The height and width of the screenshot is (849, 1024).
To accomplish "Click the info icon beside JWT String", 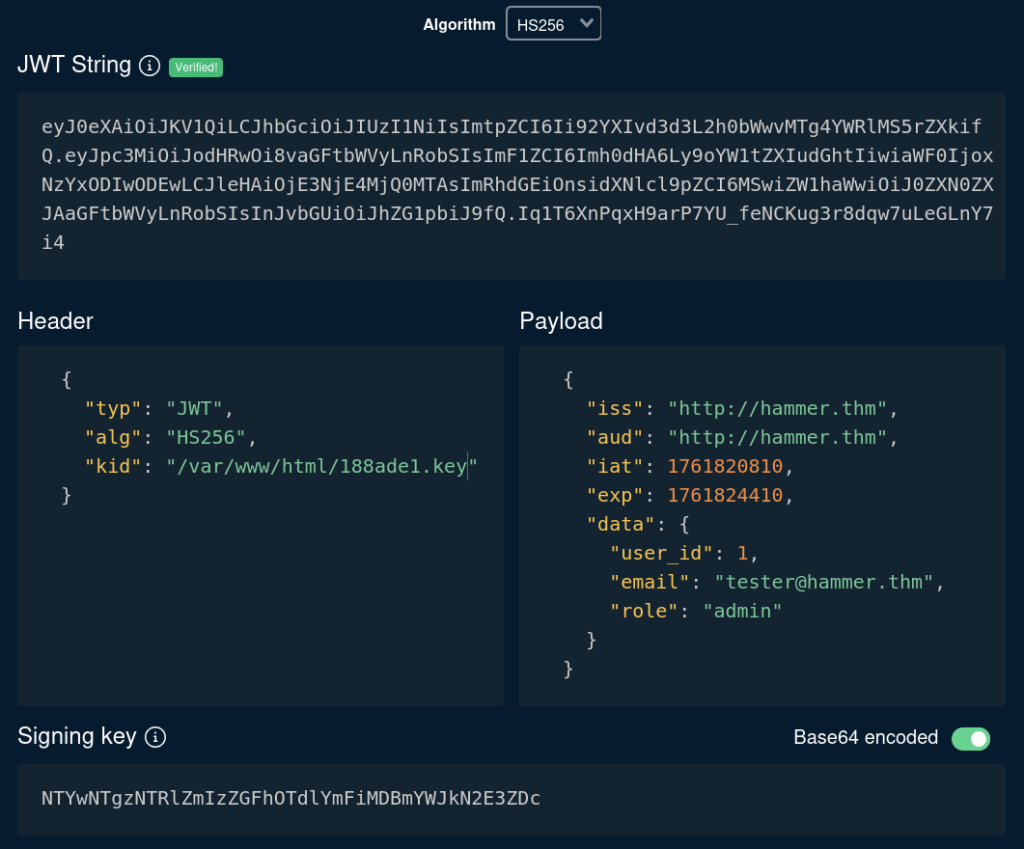I will pyautogui.click(x=149, y=66).
